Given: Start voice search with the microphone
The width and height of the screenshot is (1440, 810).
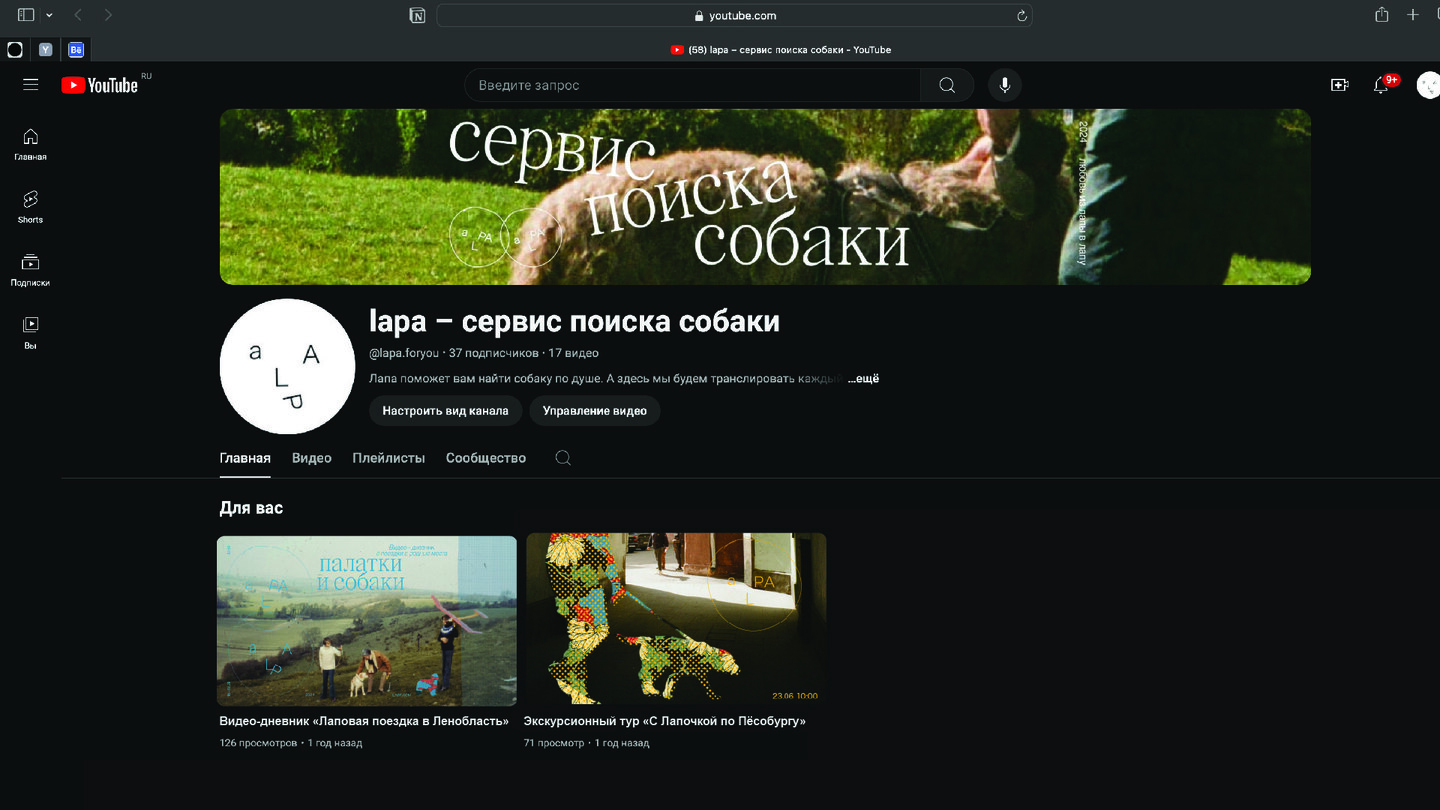Looking at the screenshot, I should [x=1005, y=85].
